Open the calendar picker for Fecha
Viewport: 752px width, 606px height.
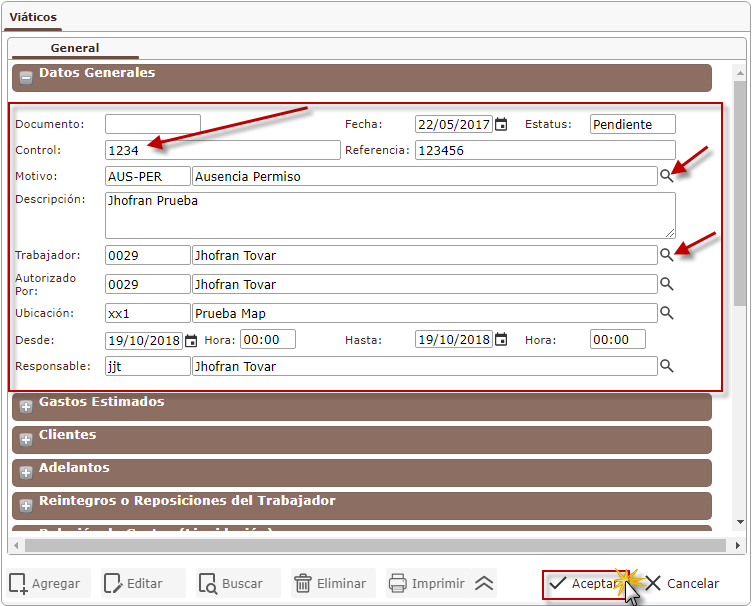click(x=501, y=124)
